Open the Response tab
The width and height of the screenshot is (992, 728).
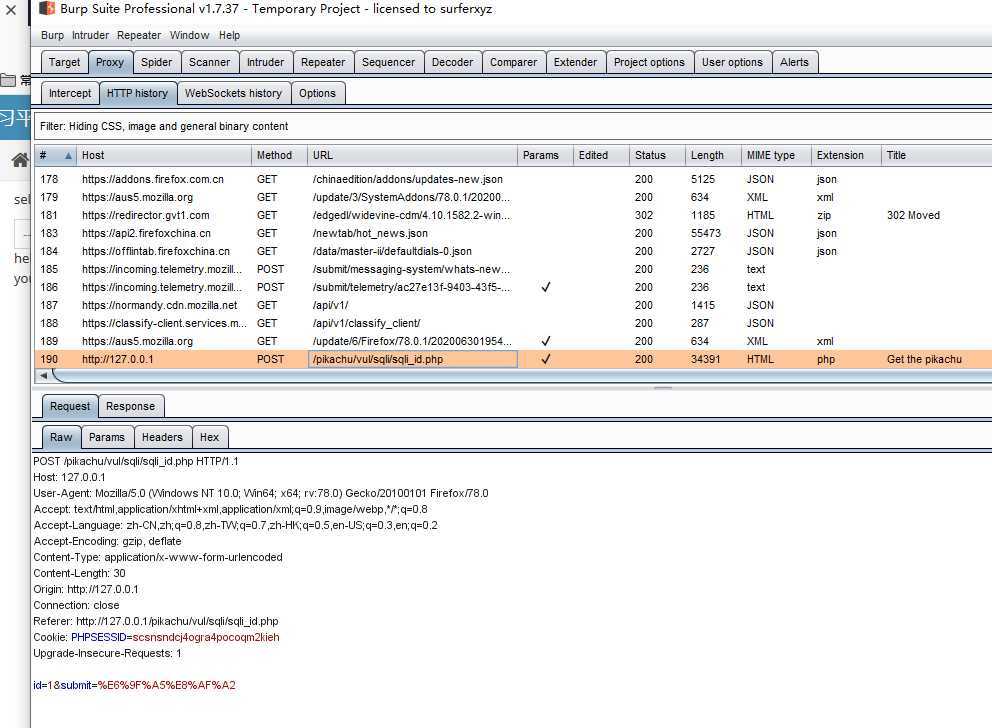pyautogui.click(x=130, y=406)
